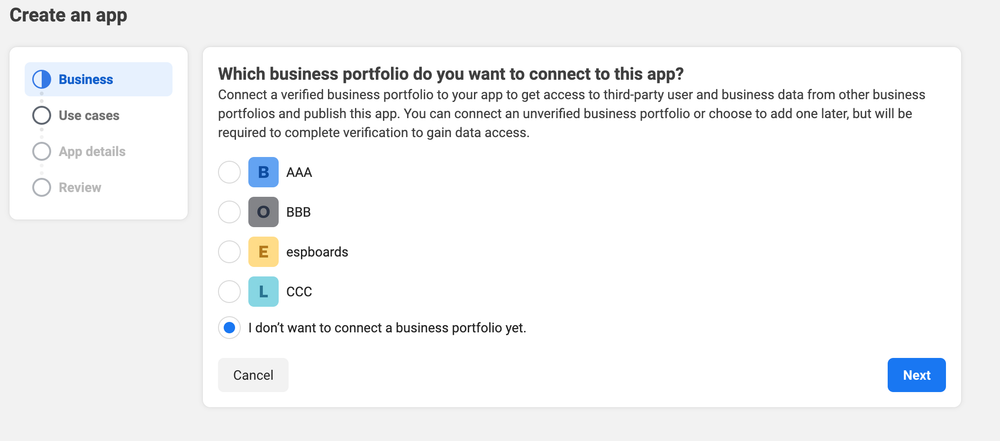Go to the Use cases step

(x=89, y=115)
